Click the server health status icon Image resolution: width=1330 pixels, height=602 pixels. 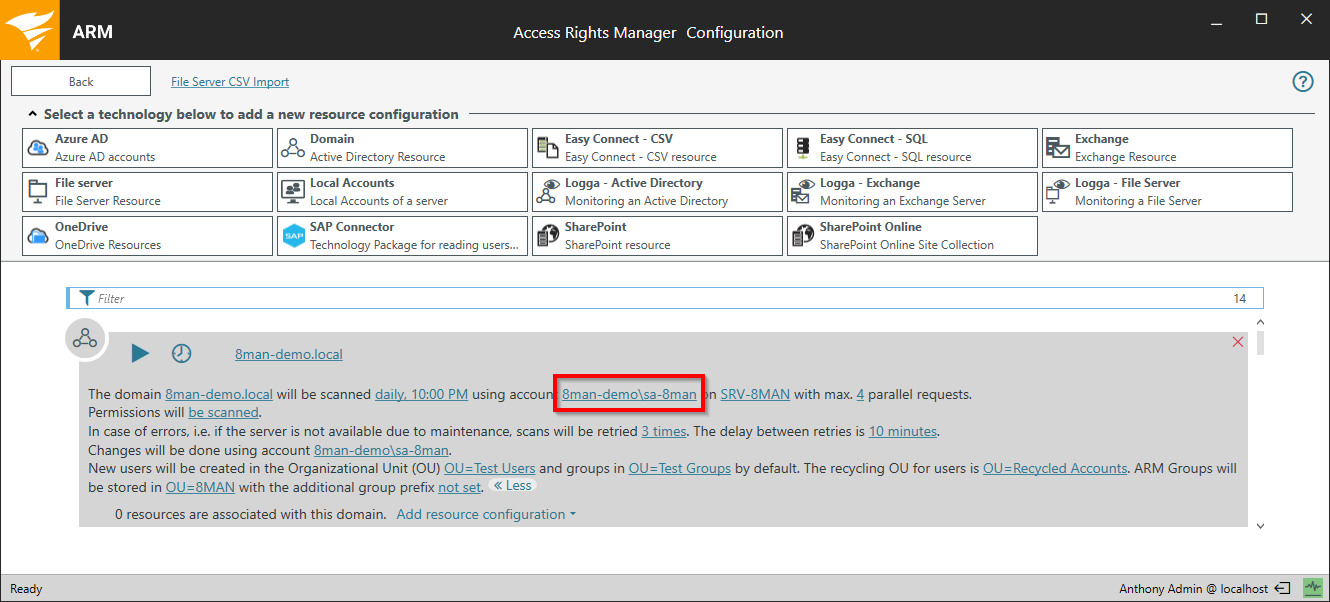point(1311,588)
